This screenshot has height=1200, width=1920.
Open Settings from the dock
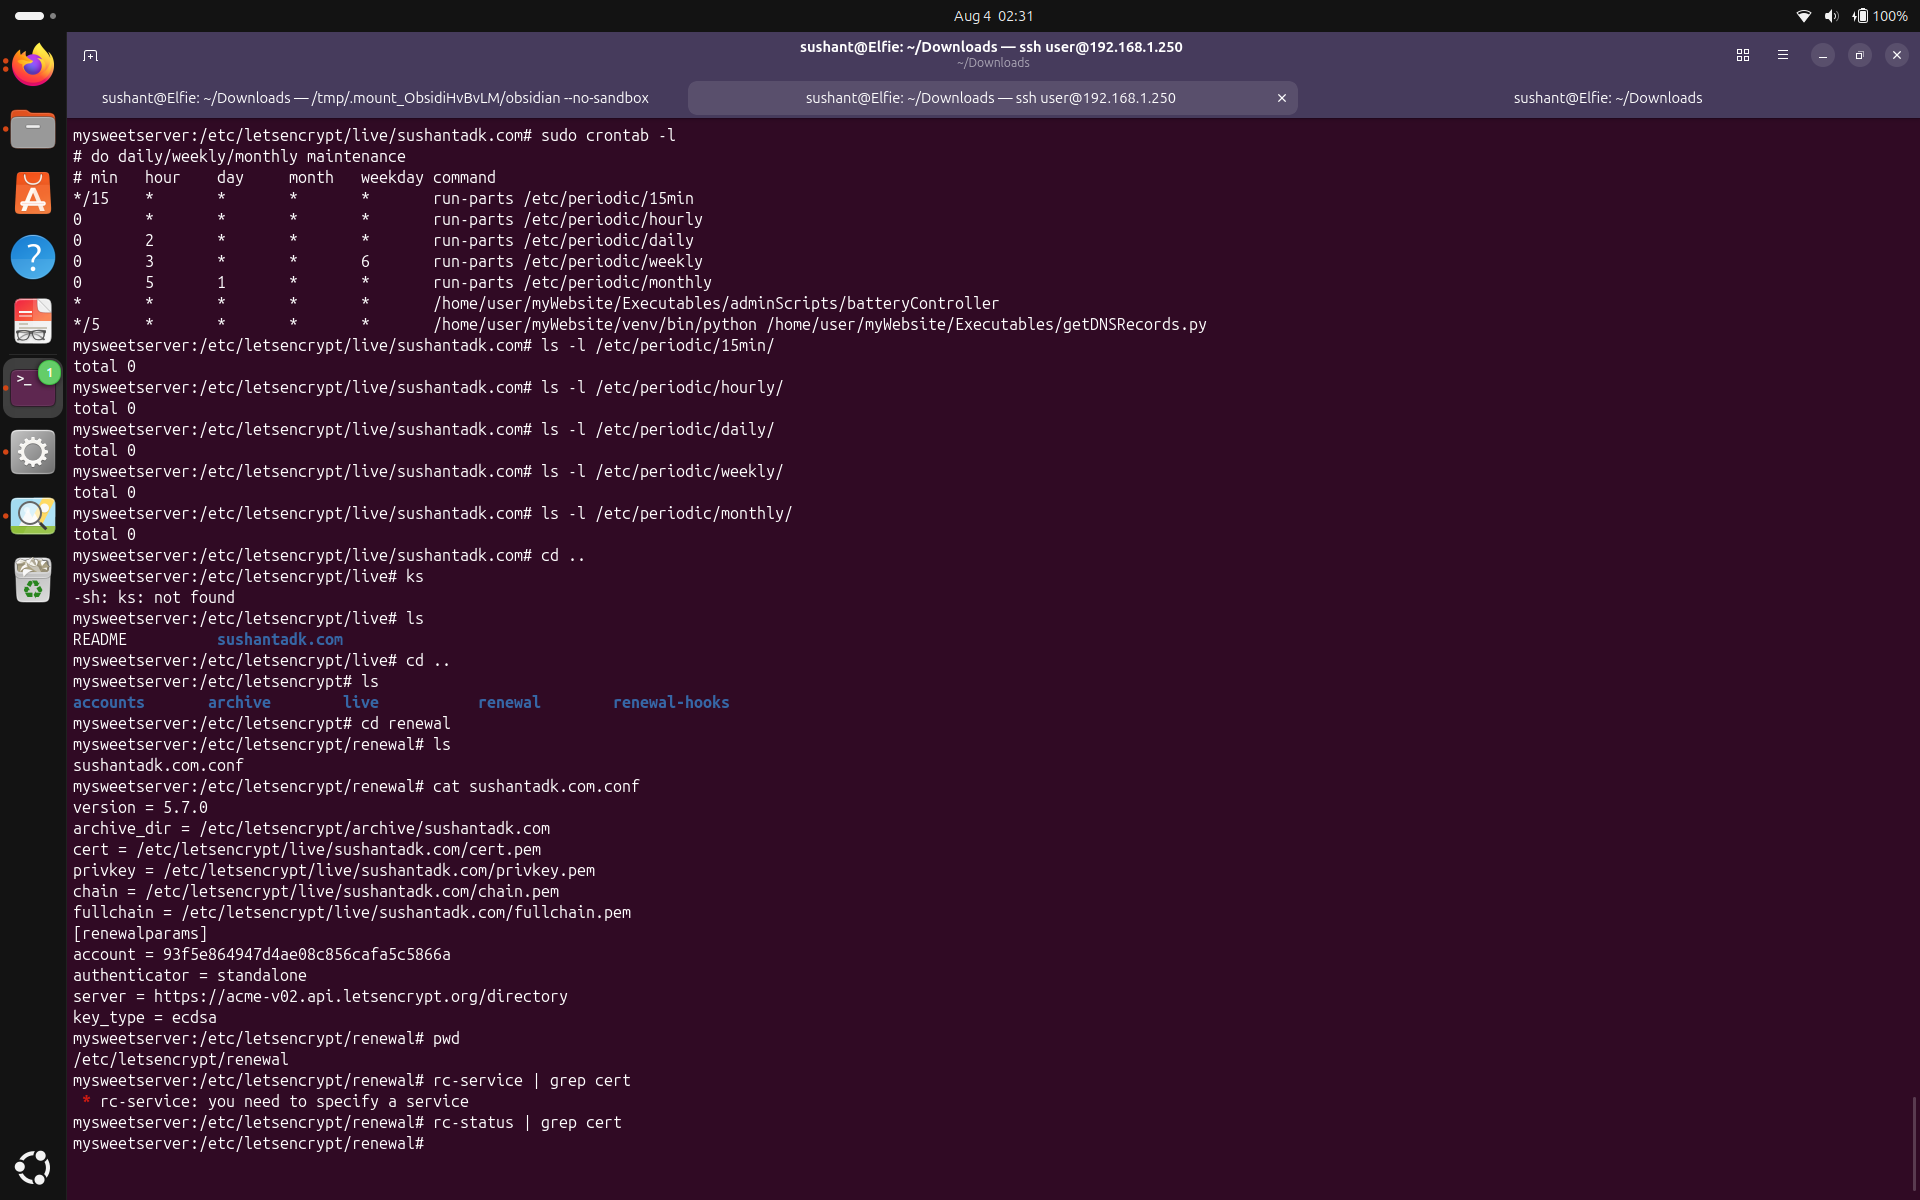(33, 452)
